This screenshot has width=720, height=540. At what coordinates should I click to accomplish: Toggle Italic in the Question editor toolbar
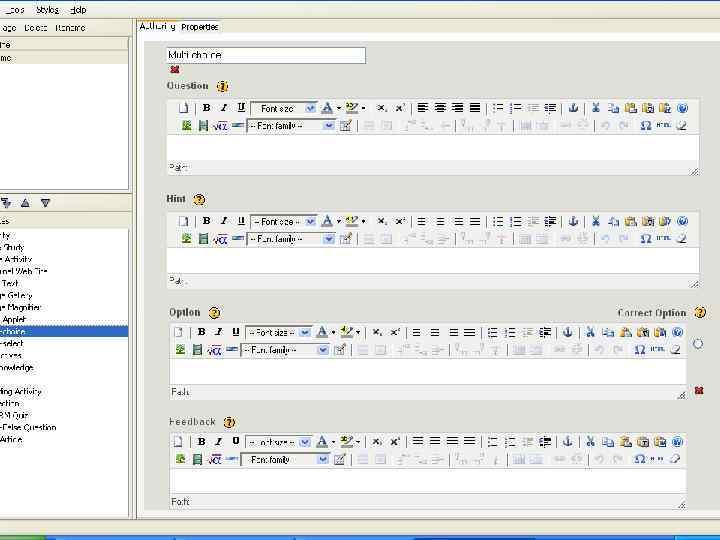(x=224, y=108)
